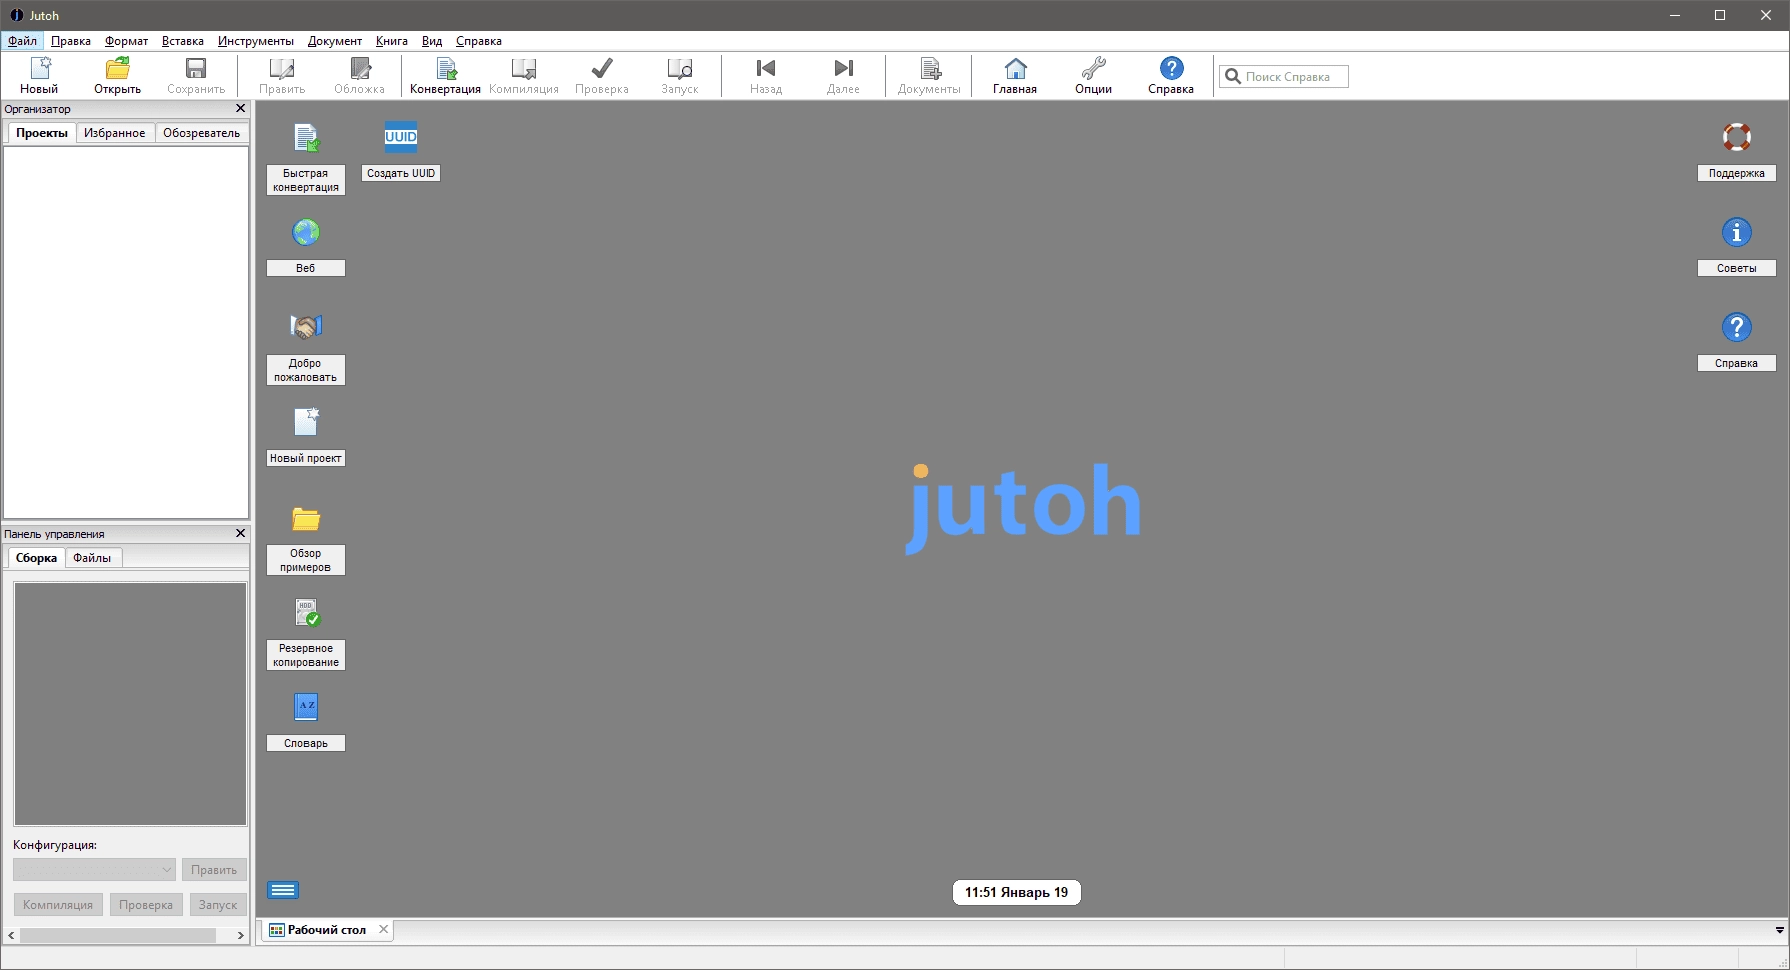Click the left scroll arrow in control panel
The height and width of the screenshot is (970, 1790).
point(11,935)
